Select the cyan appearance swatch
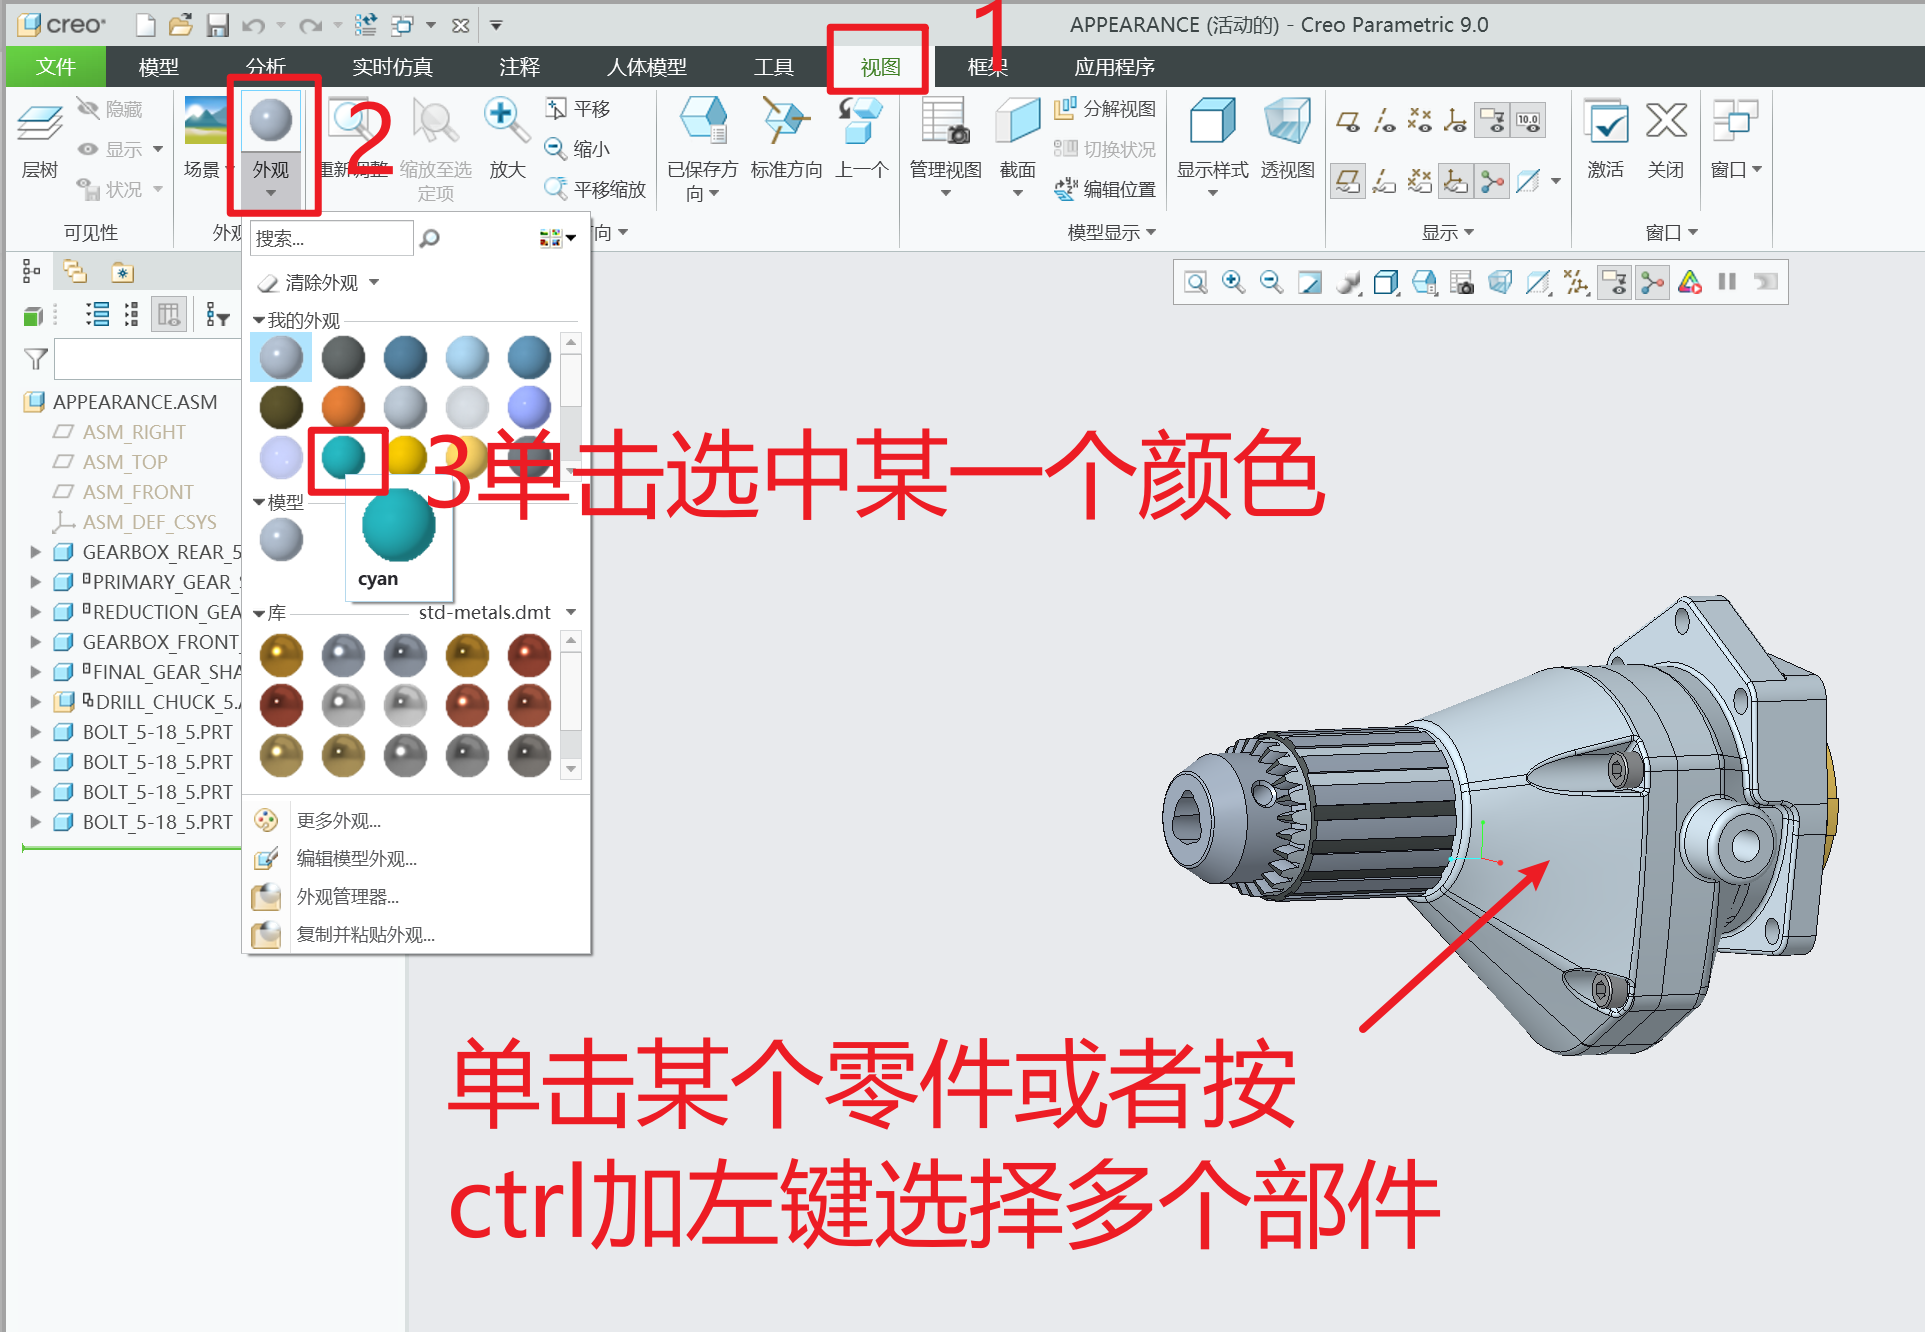The width and height of the screenshot is (1925, 1332). (x=343, y=456)
